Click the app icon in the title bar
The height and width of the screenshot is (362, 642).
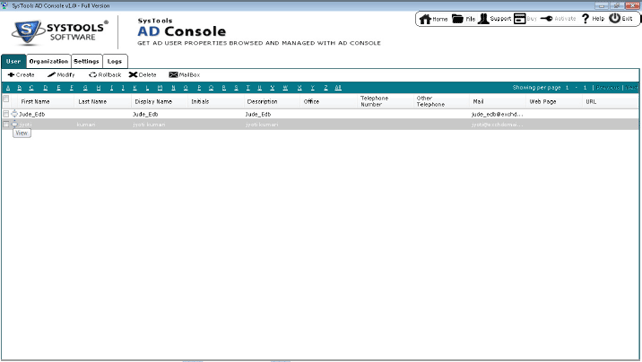pos(5,6)
